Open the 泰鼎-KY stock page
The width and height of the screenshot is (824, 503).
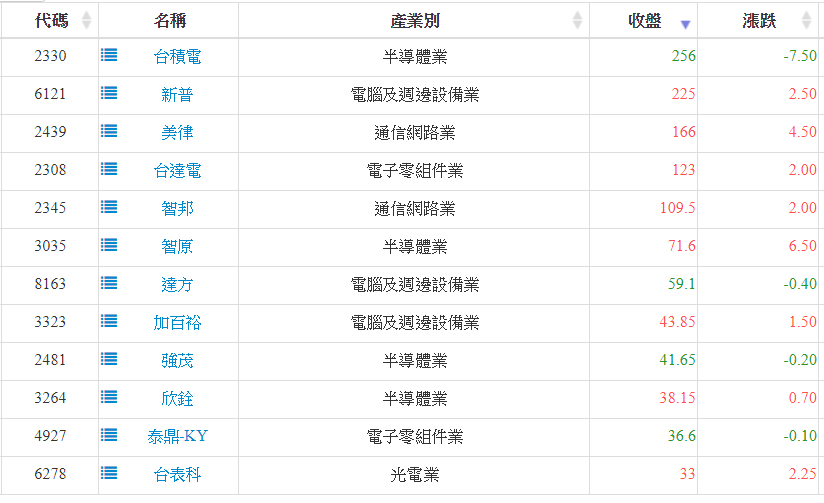(177, 437)
